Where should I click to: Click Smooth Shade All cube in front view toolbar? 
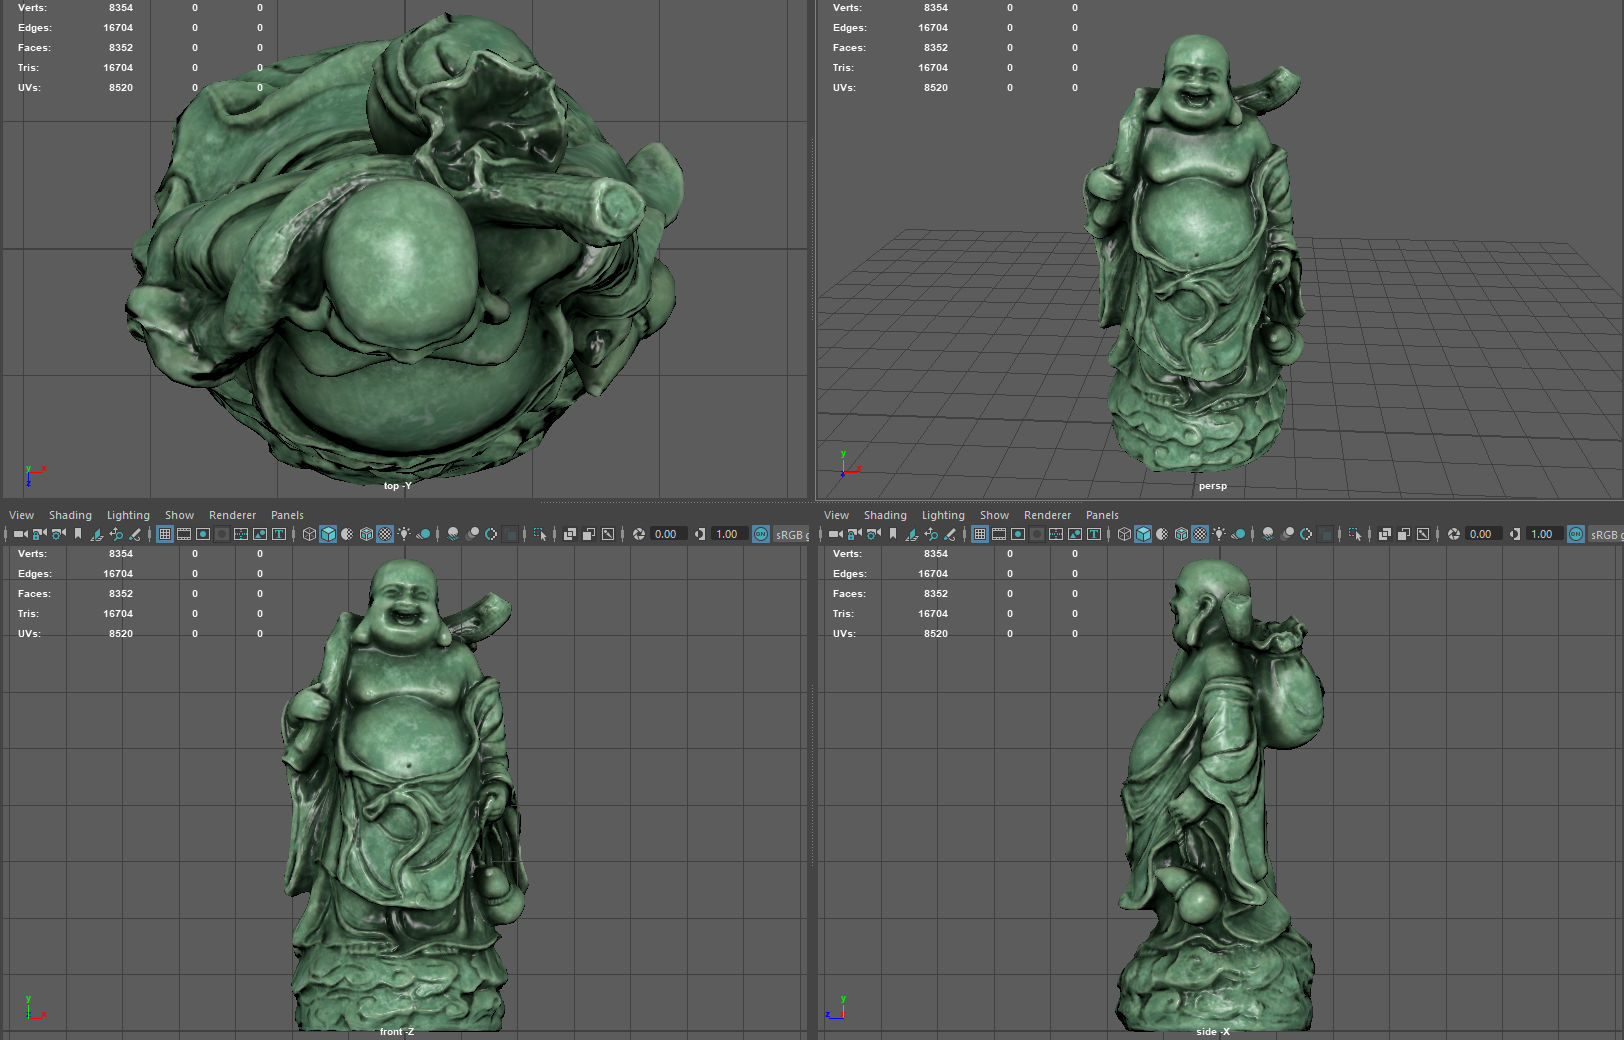[328, 534]
